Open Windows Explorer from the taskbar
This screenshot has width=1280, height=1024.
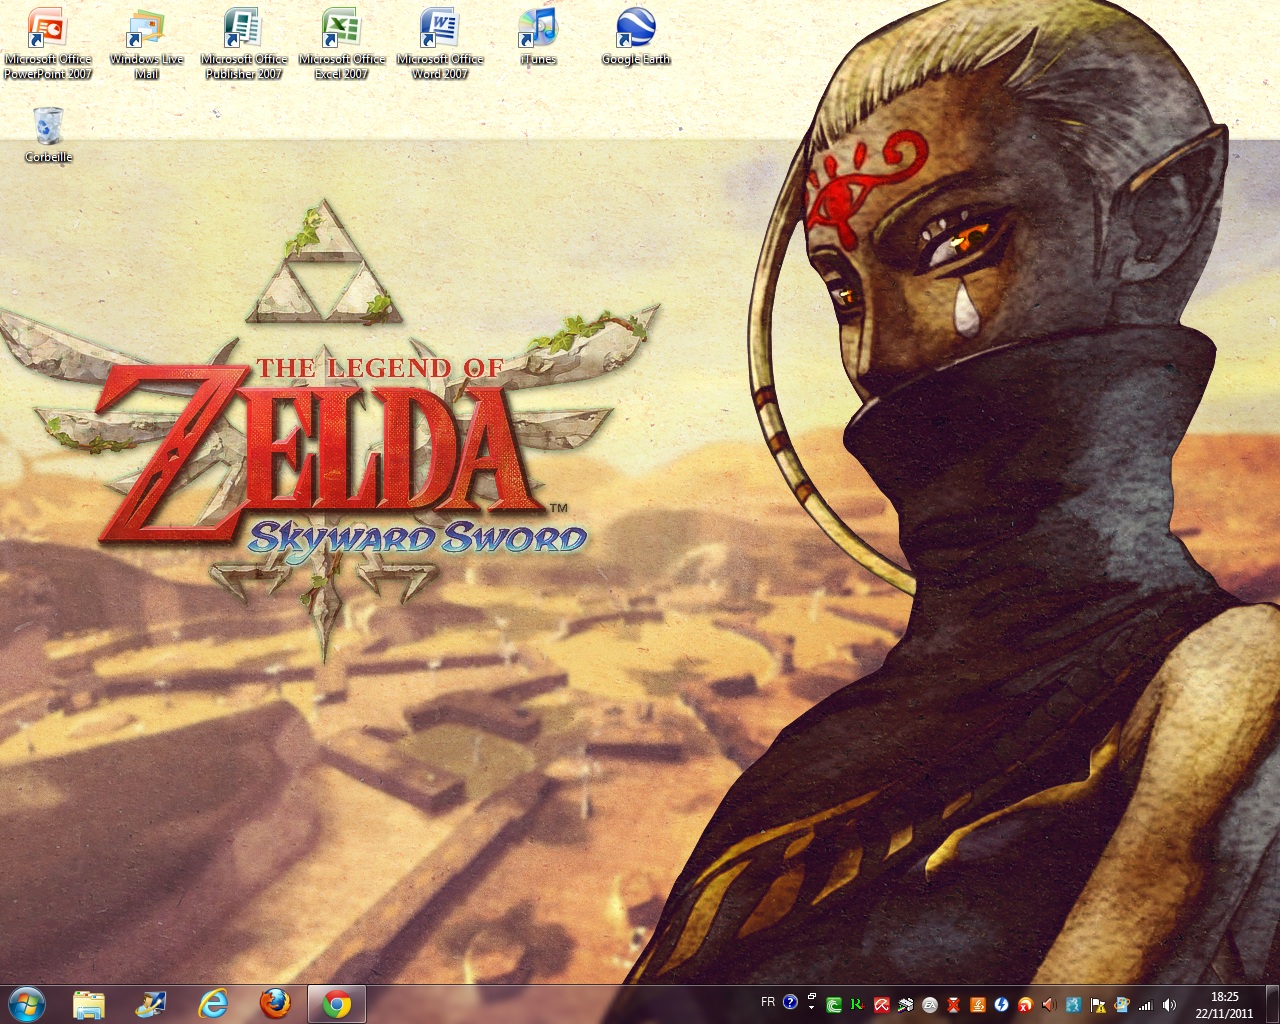pos(89,1003)
